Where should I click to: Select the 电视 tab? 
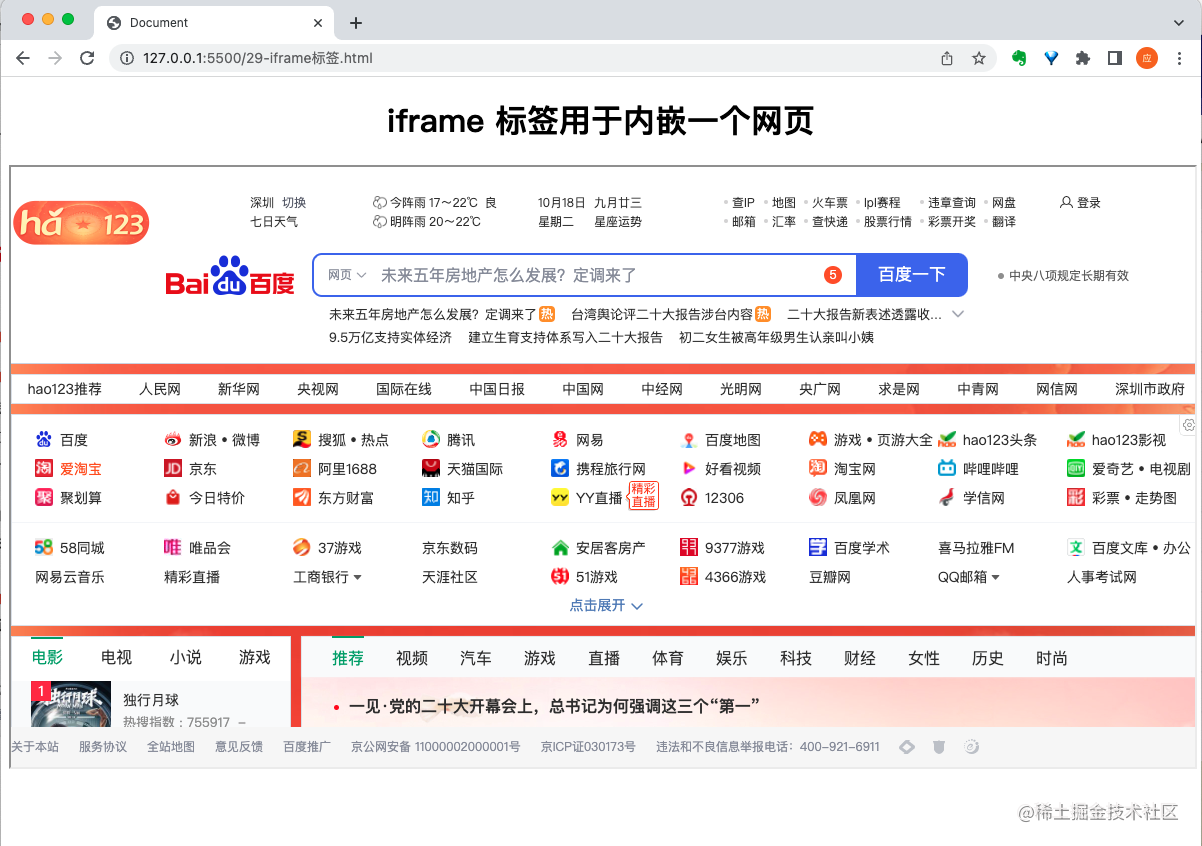click(116, 657)
